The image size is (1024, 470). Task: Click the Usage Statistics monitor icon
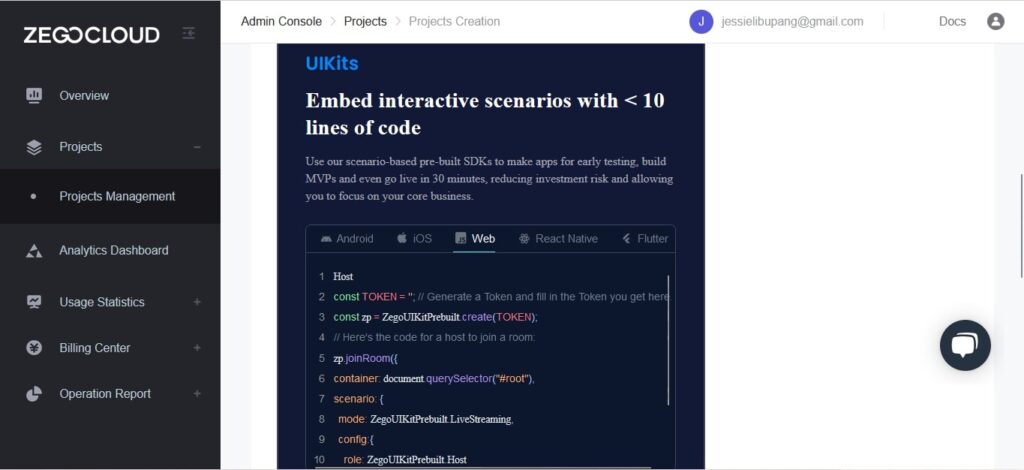pos(34,302)
